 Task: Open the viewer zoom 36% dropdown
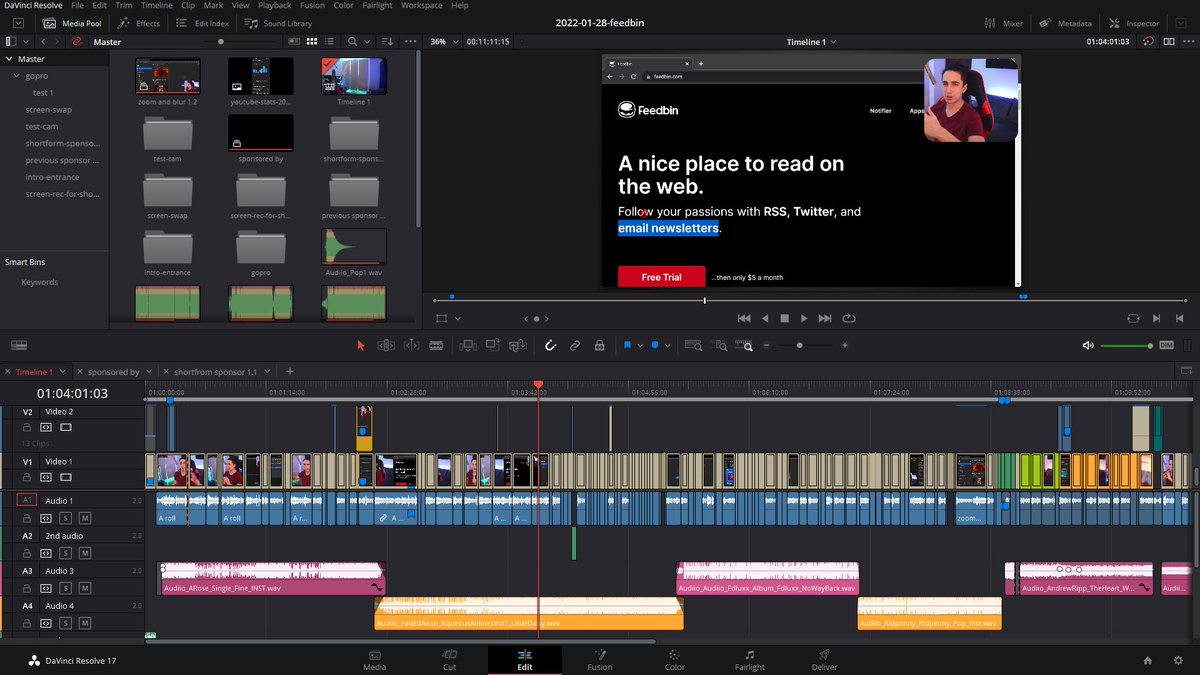(445, 42)
